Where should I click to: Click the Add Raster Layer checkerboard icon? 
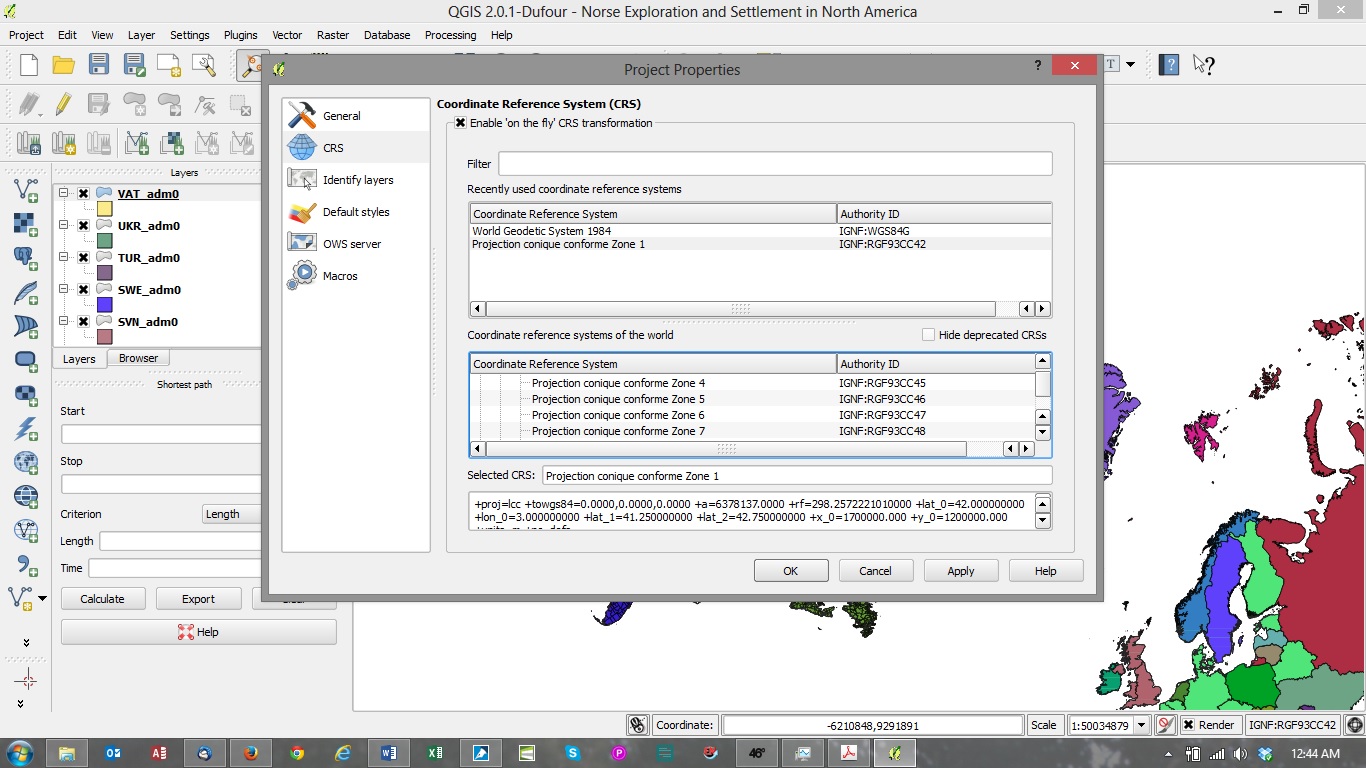[x=26, y=224]
